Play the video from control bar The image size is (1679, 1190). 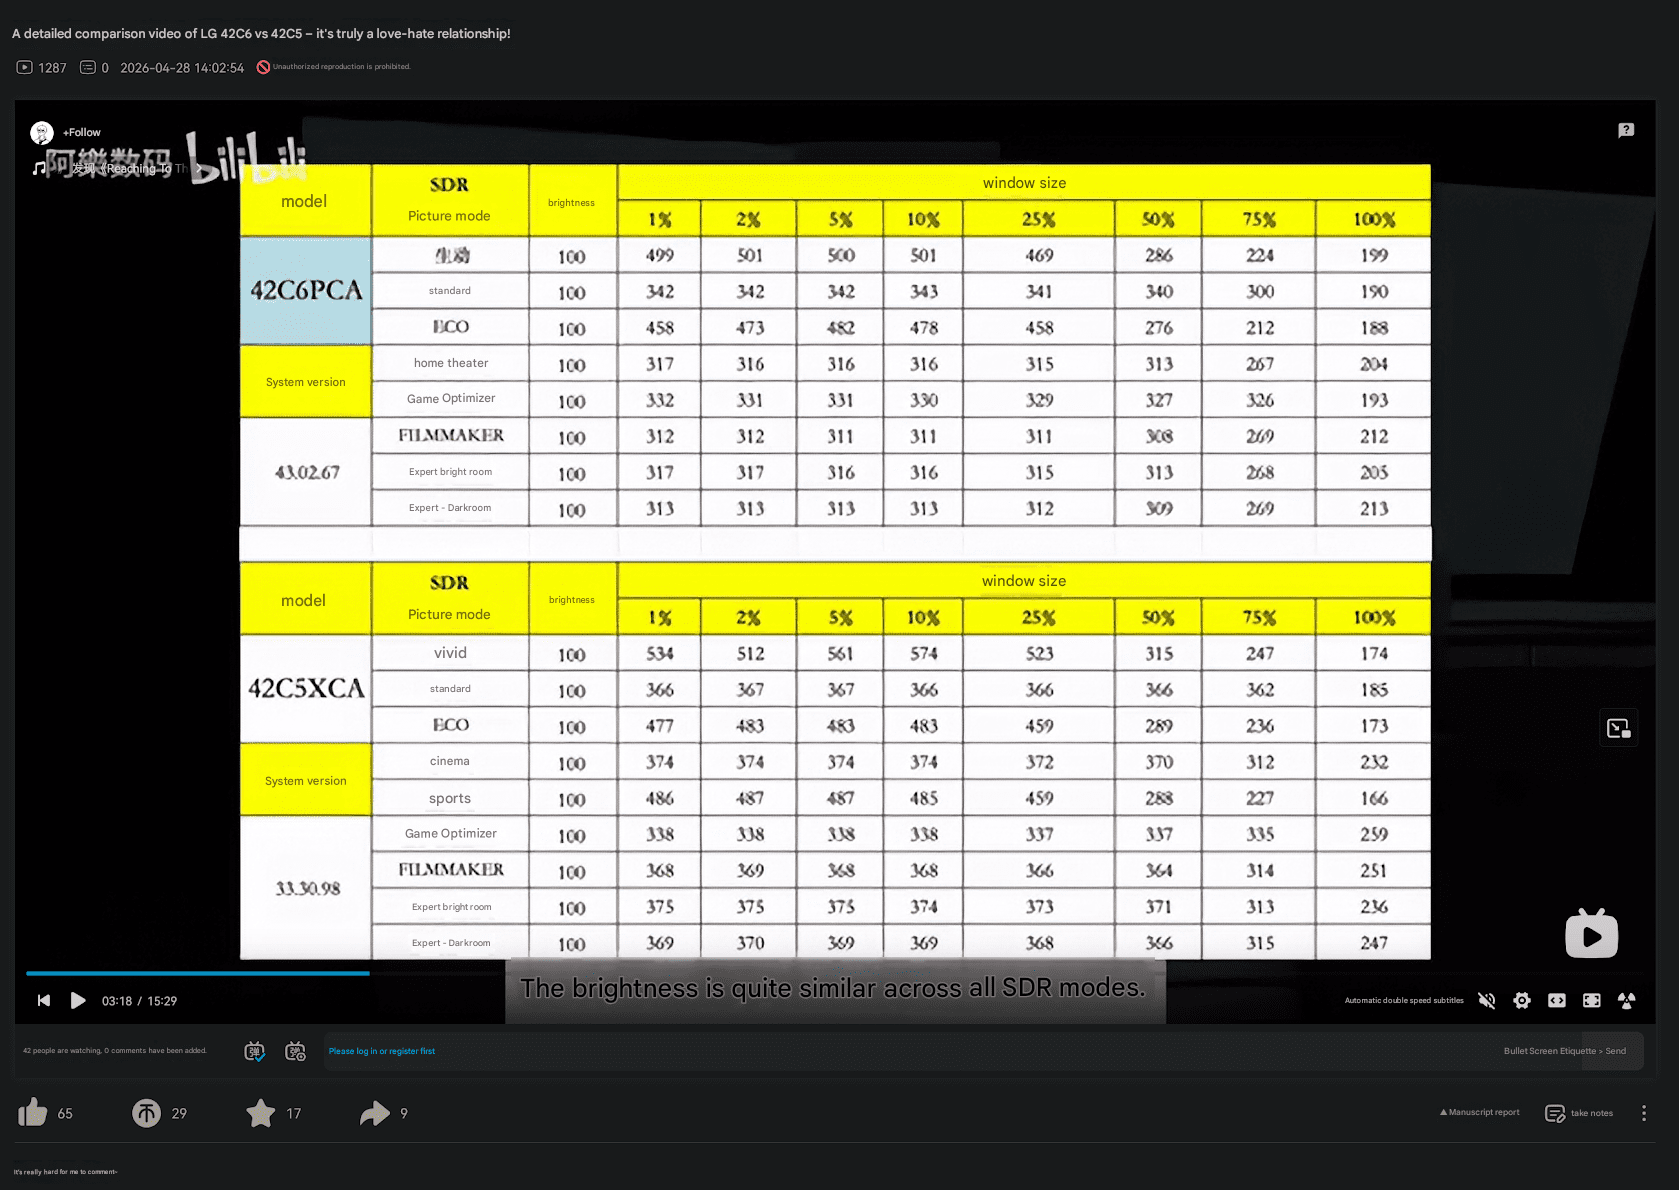tap(78, 1001)
